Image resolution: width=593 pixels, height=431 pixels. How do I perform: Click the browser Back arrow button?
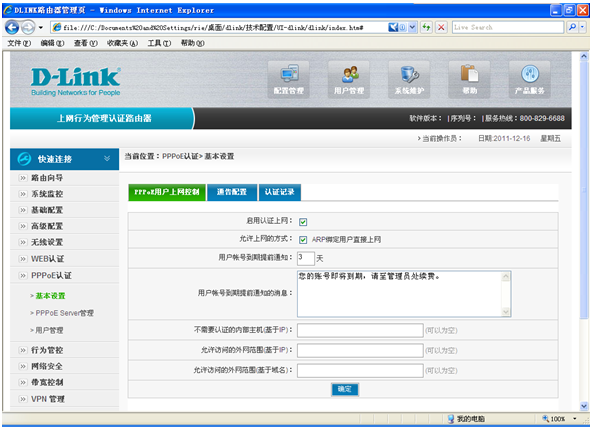(12, 27)
